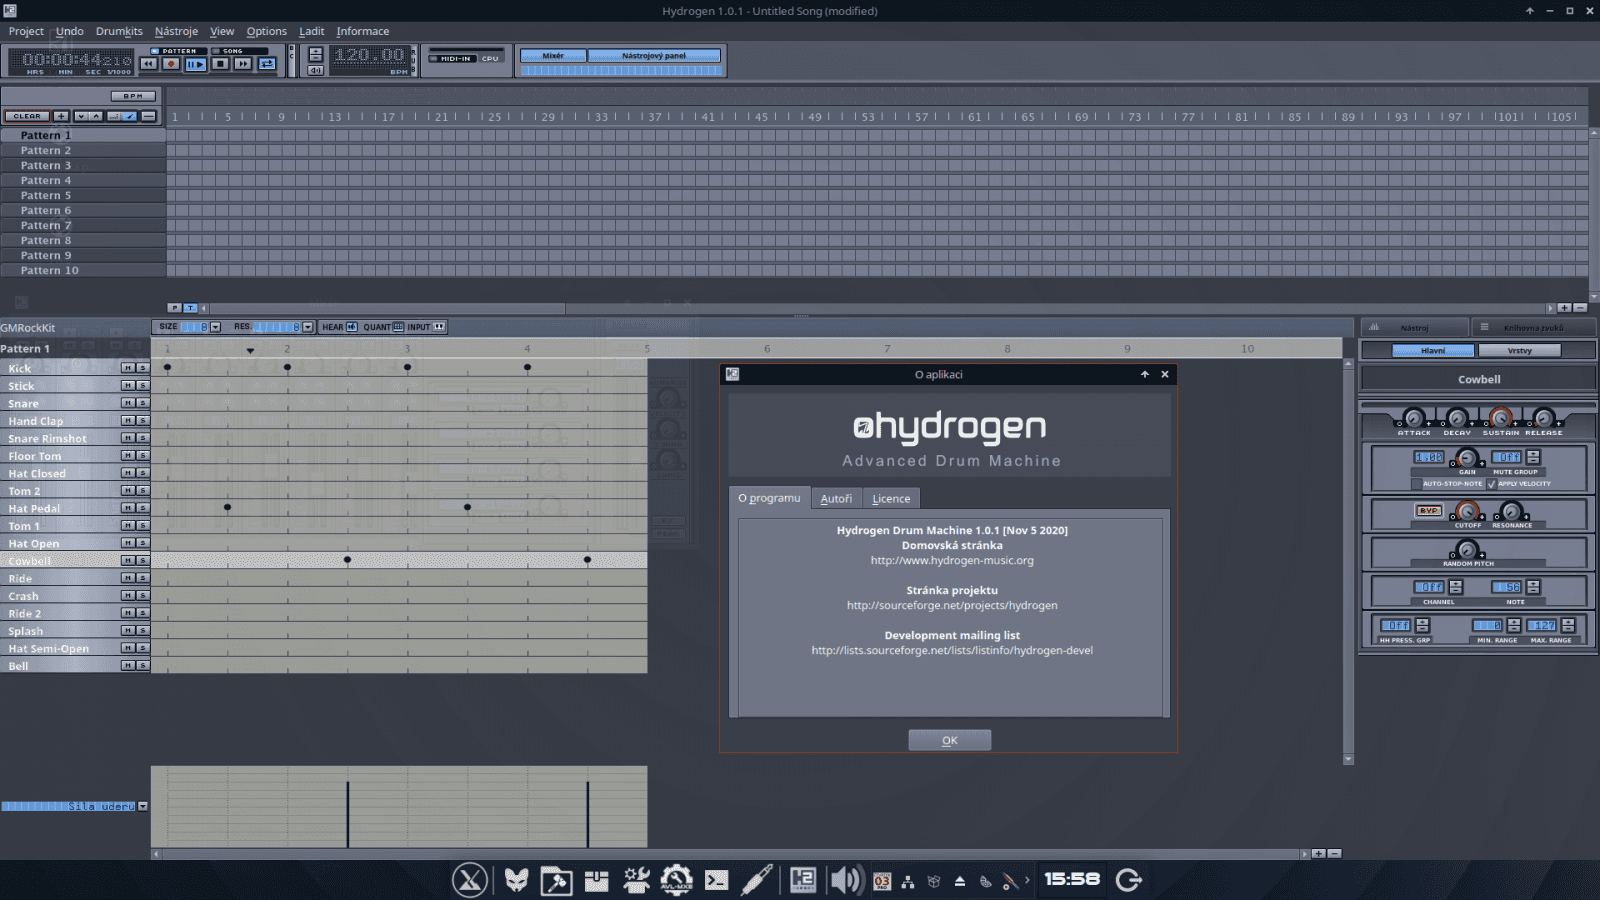1600x900 pixels.
Task: Rewind the transport to the start
Action: coord(149,64)
